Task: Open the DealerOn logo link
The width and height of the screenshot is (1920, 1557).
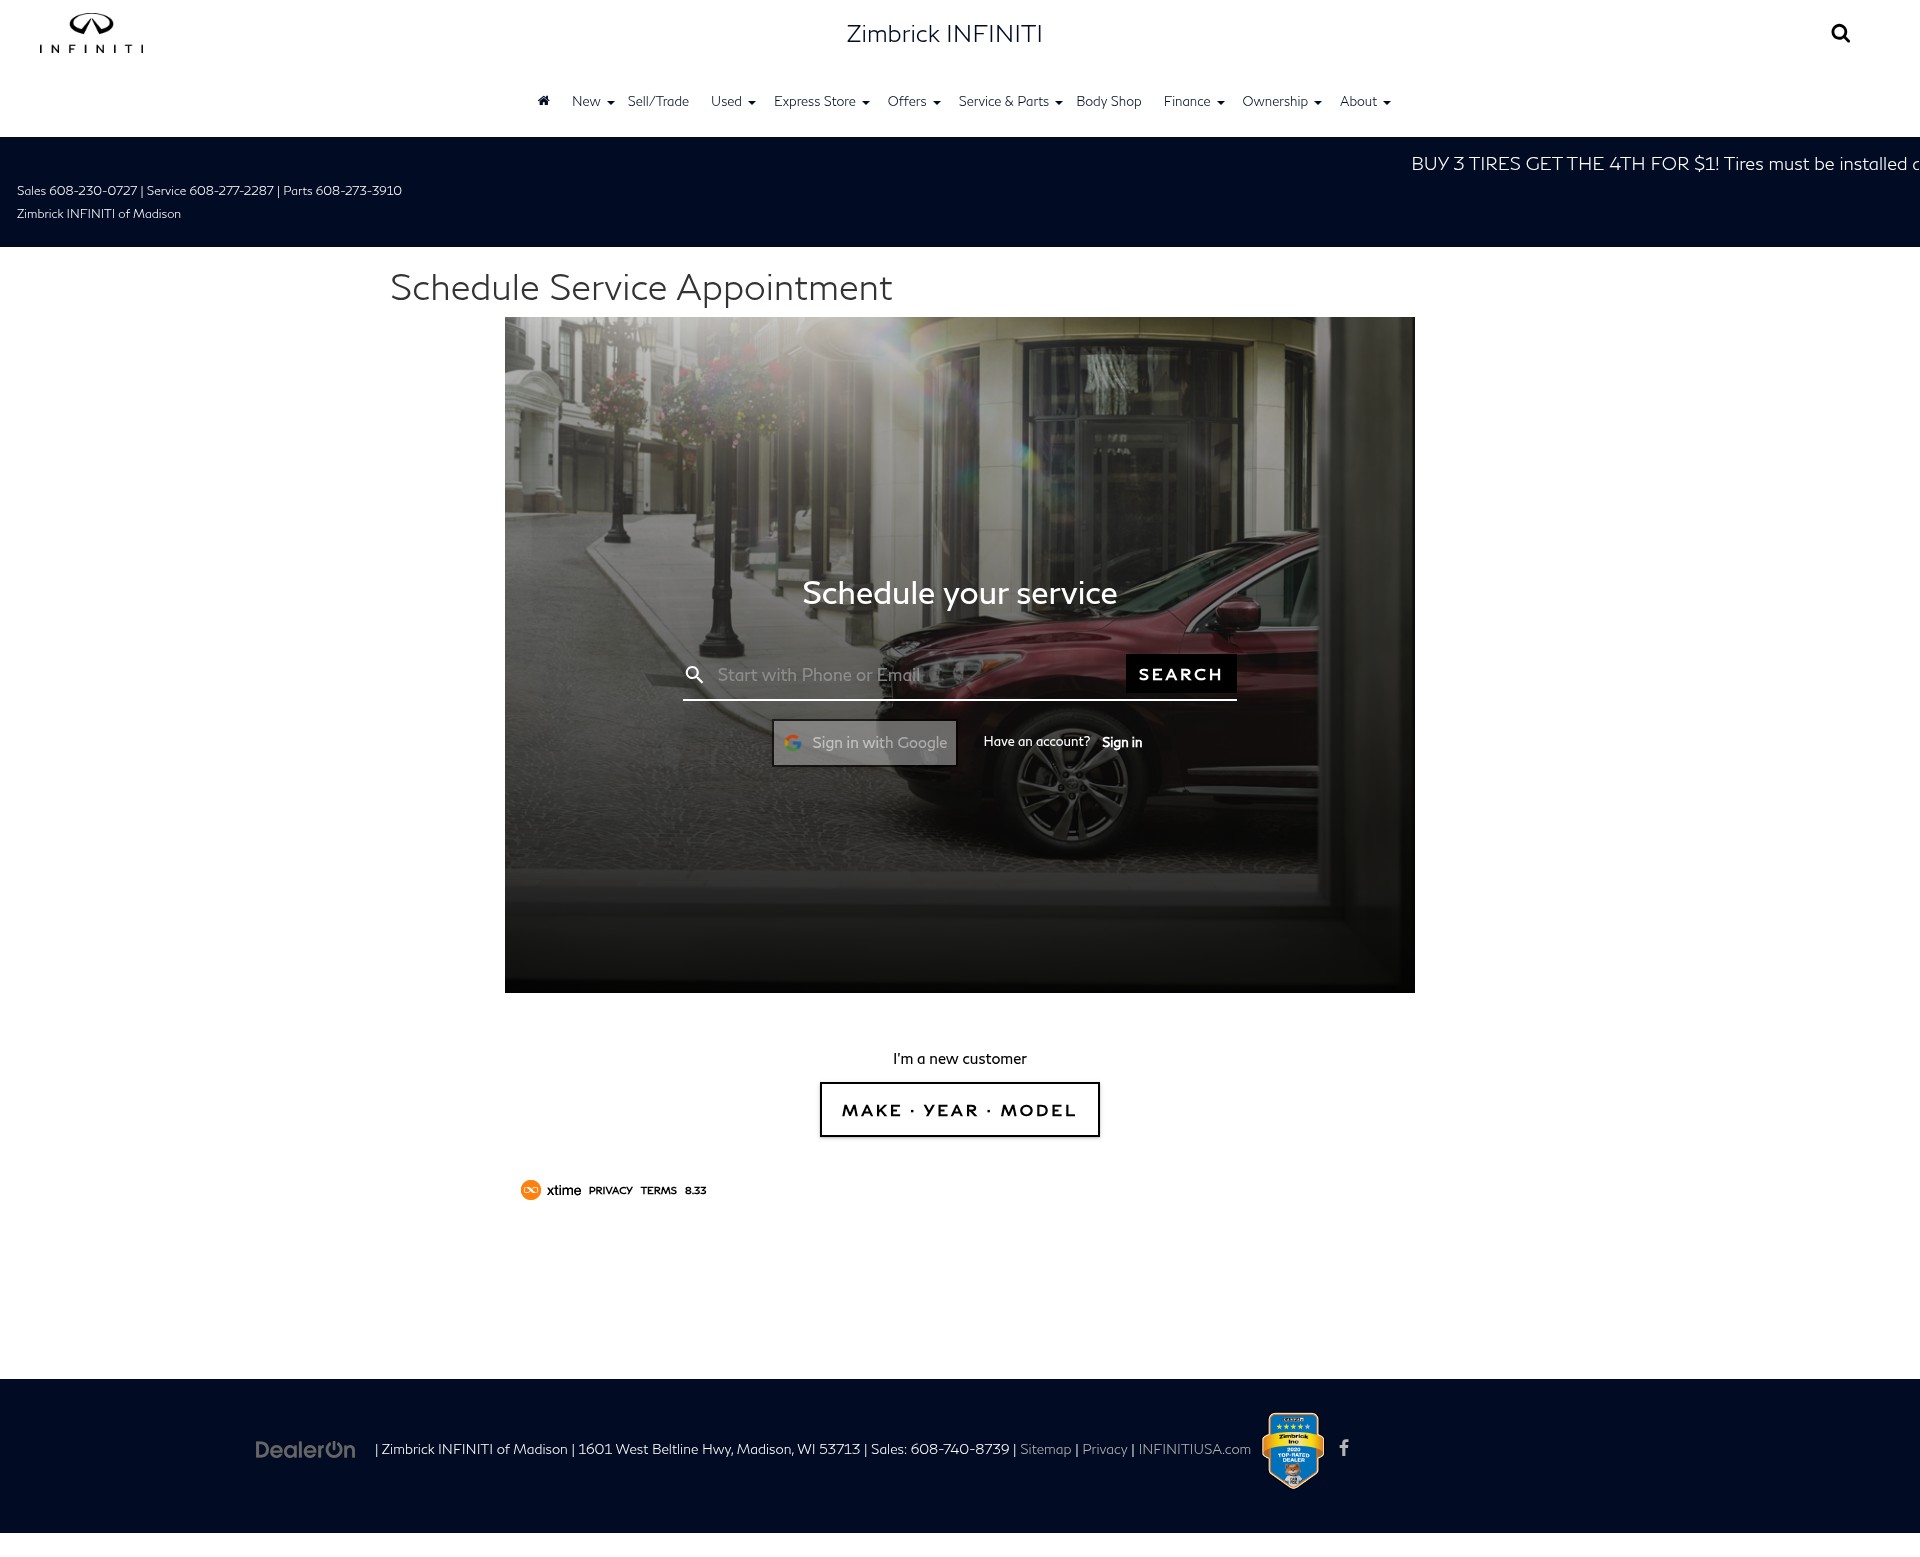Action: coord(305,1450)
